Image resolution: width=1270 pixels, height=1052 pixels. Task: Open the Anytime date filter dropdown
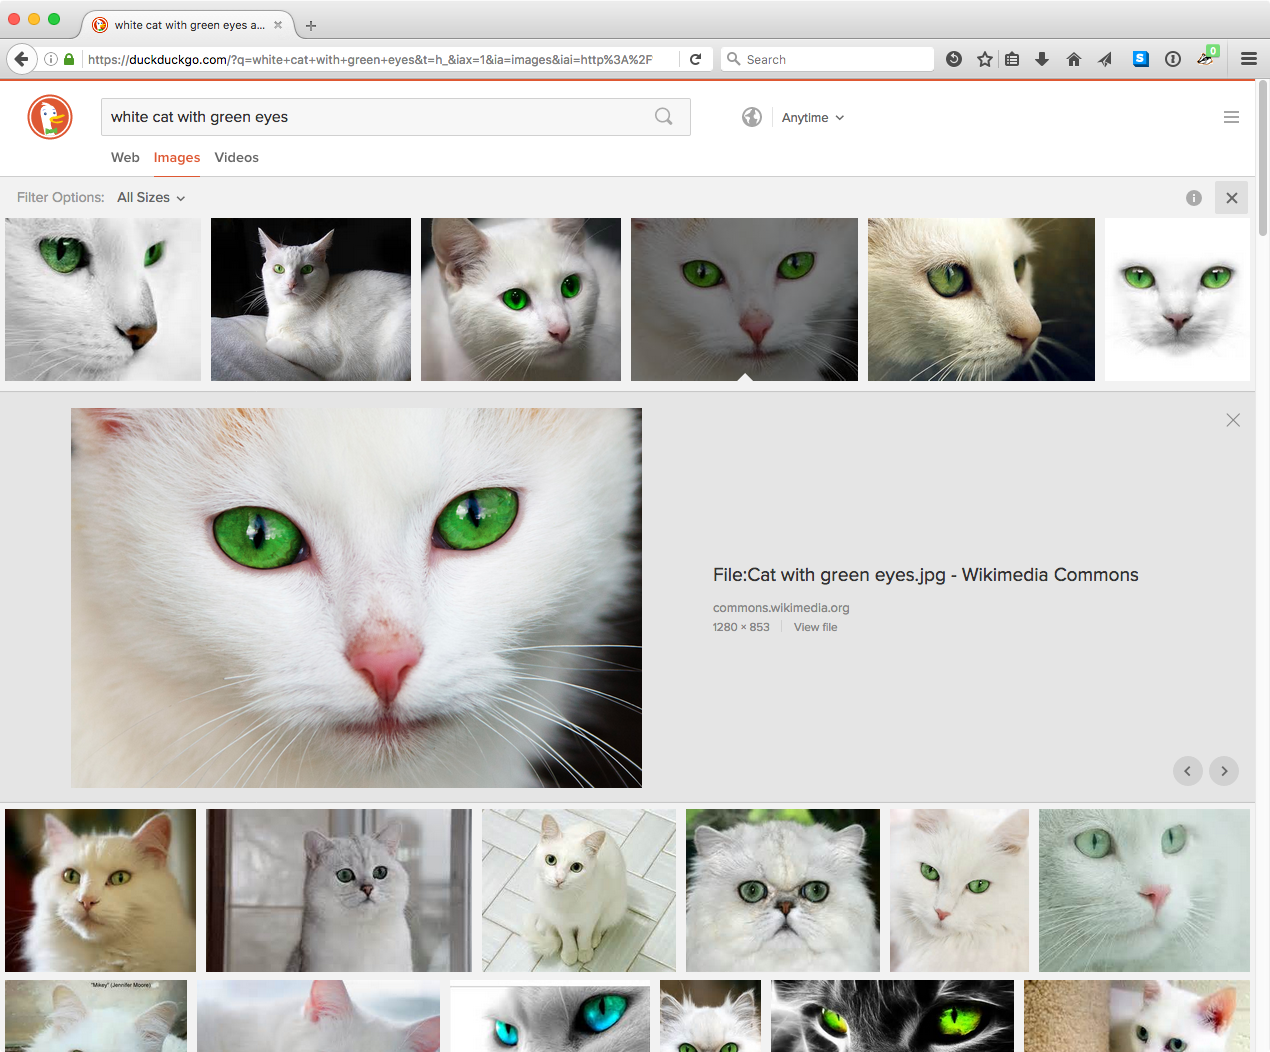(x=813, y=117)
